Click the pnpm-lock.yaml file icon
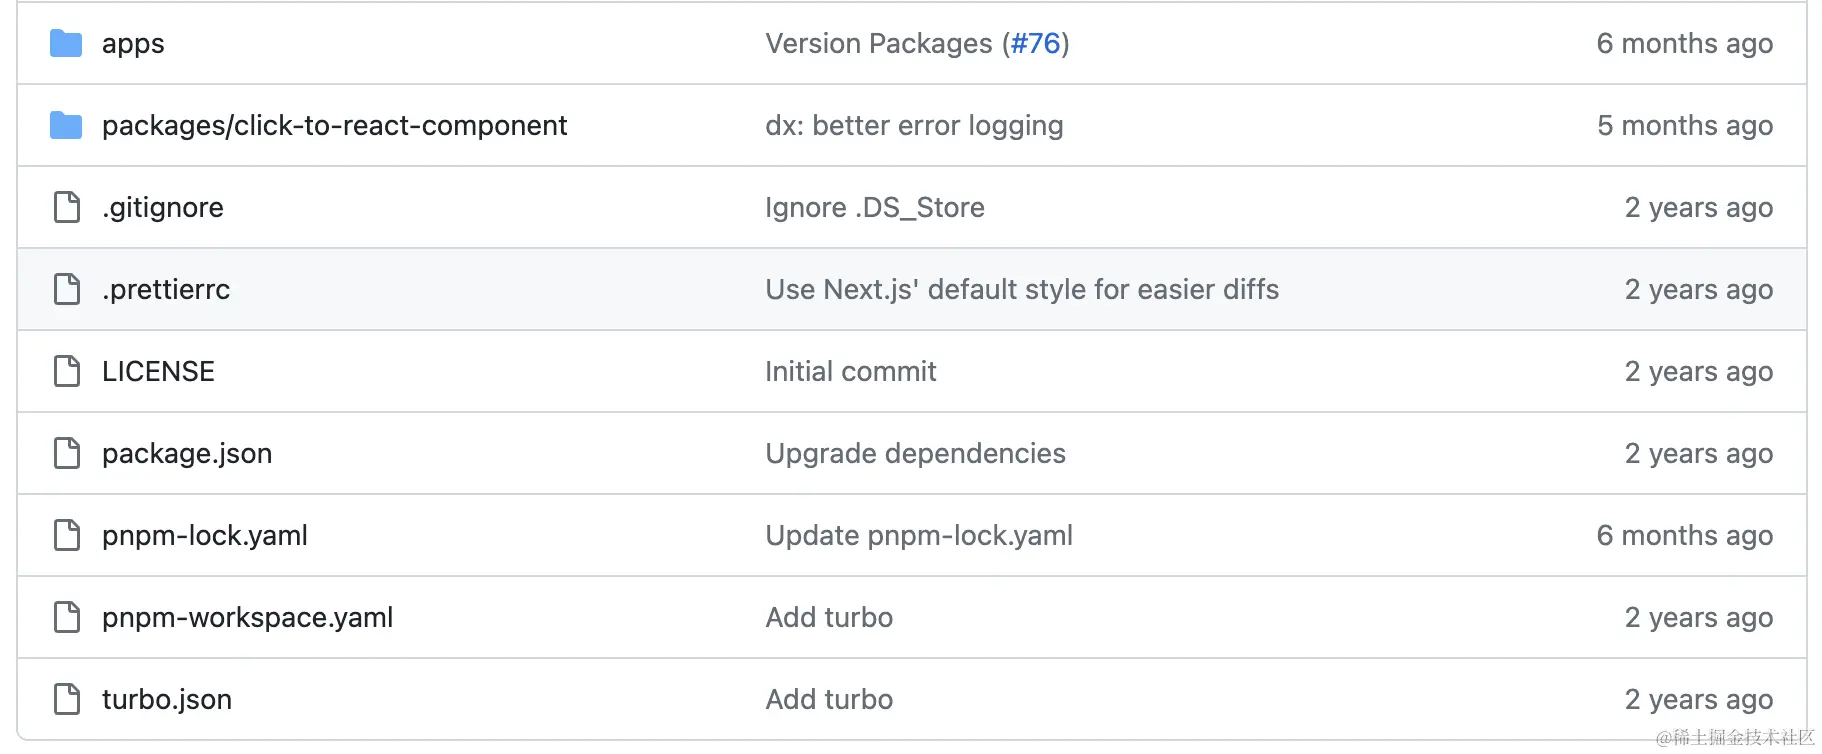Viewport: 1822px width, 754px height. point(67,535)
